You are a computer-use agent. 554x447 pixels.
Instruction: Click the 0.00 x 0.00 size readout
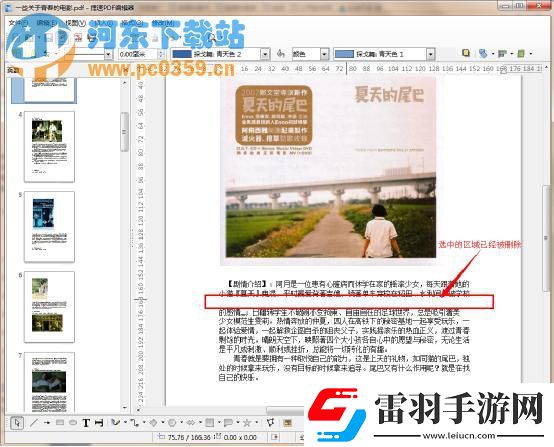point(240,437)
